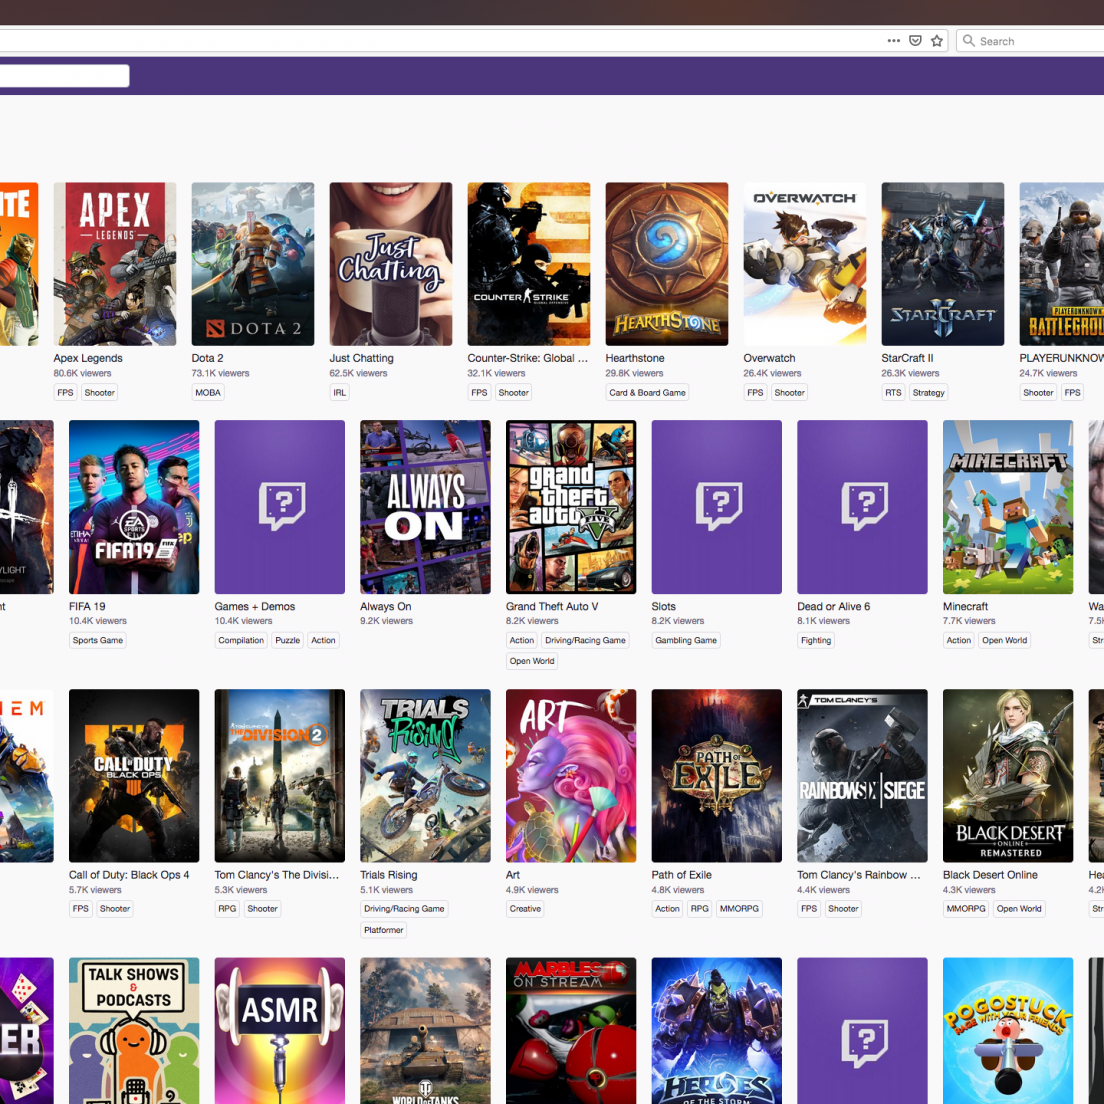Go to Path of Exile via its title
Screen dimensions: 1104x1104
682,875
